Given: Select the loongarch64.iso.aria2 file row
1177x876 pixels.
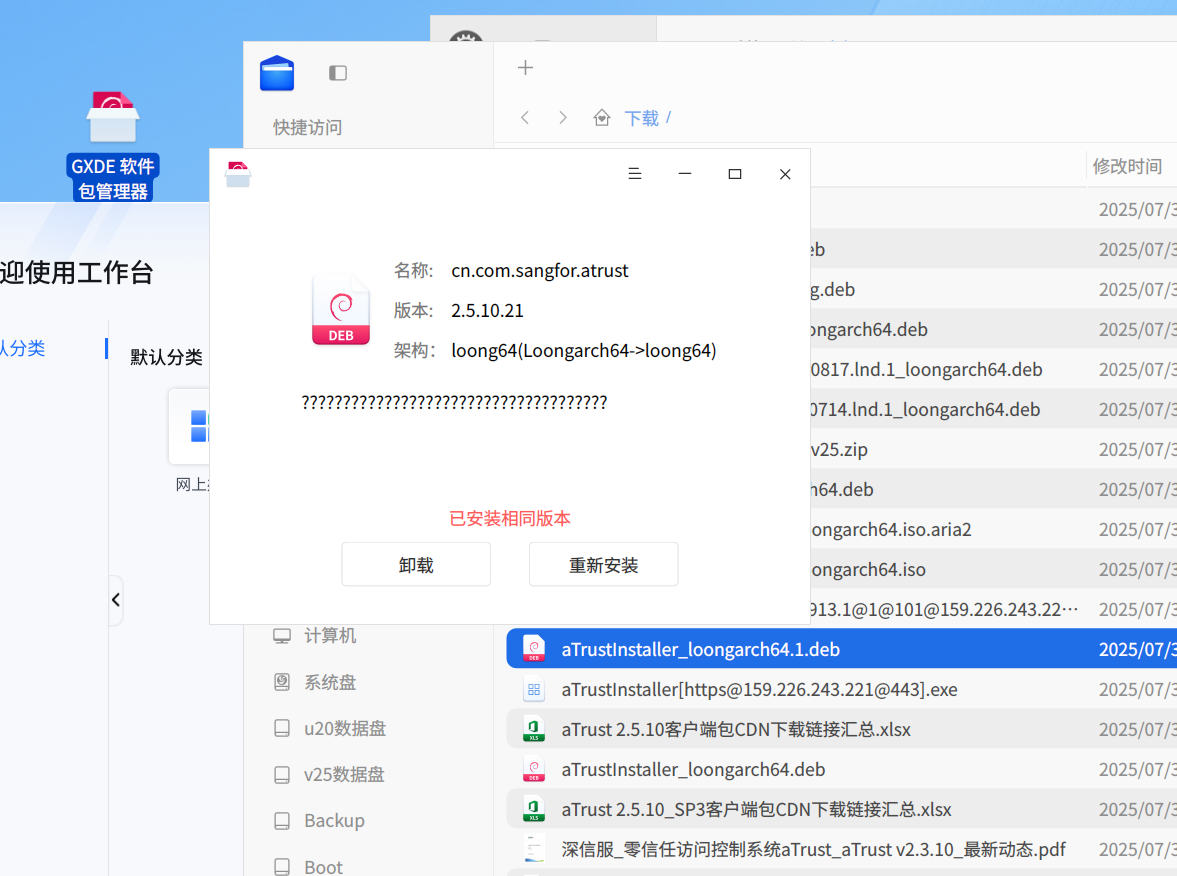Looking at the screenshot, I should pyautogui.click(x=994, y=529).
